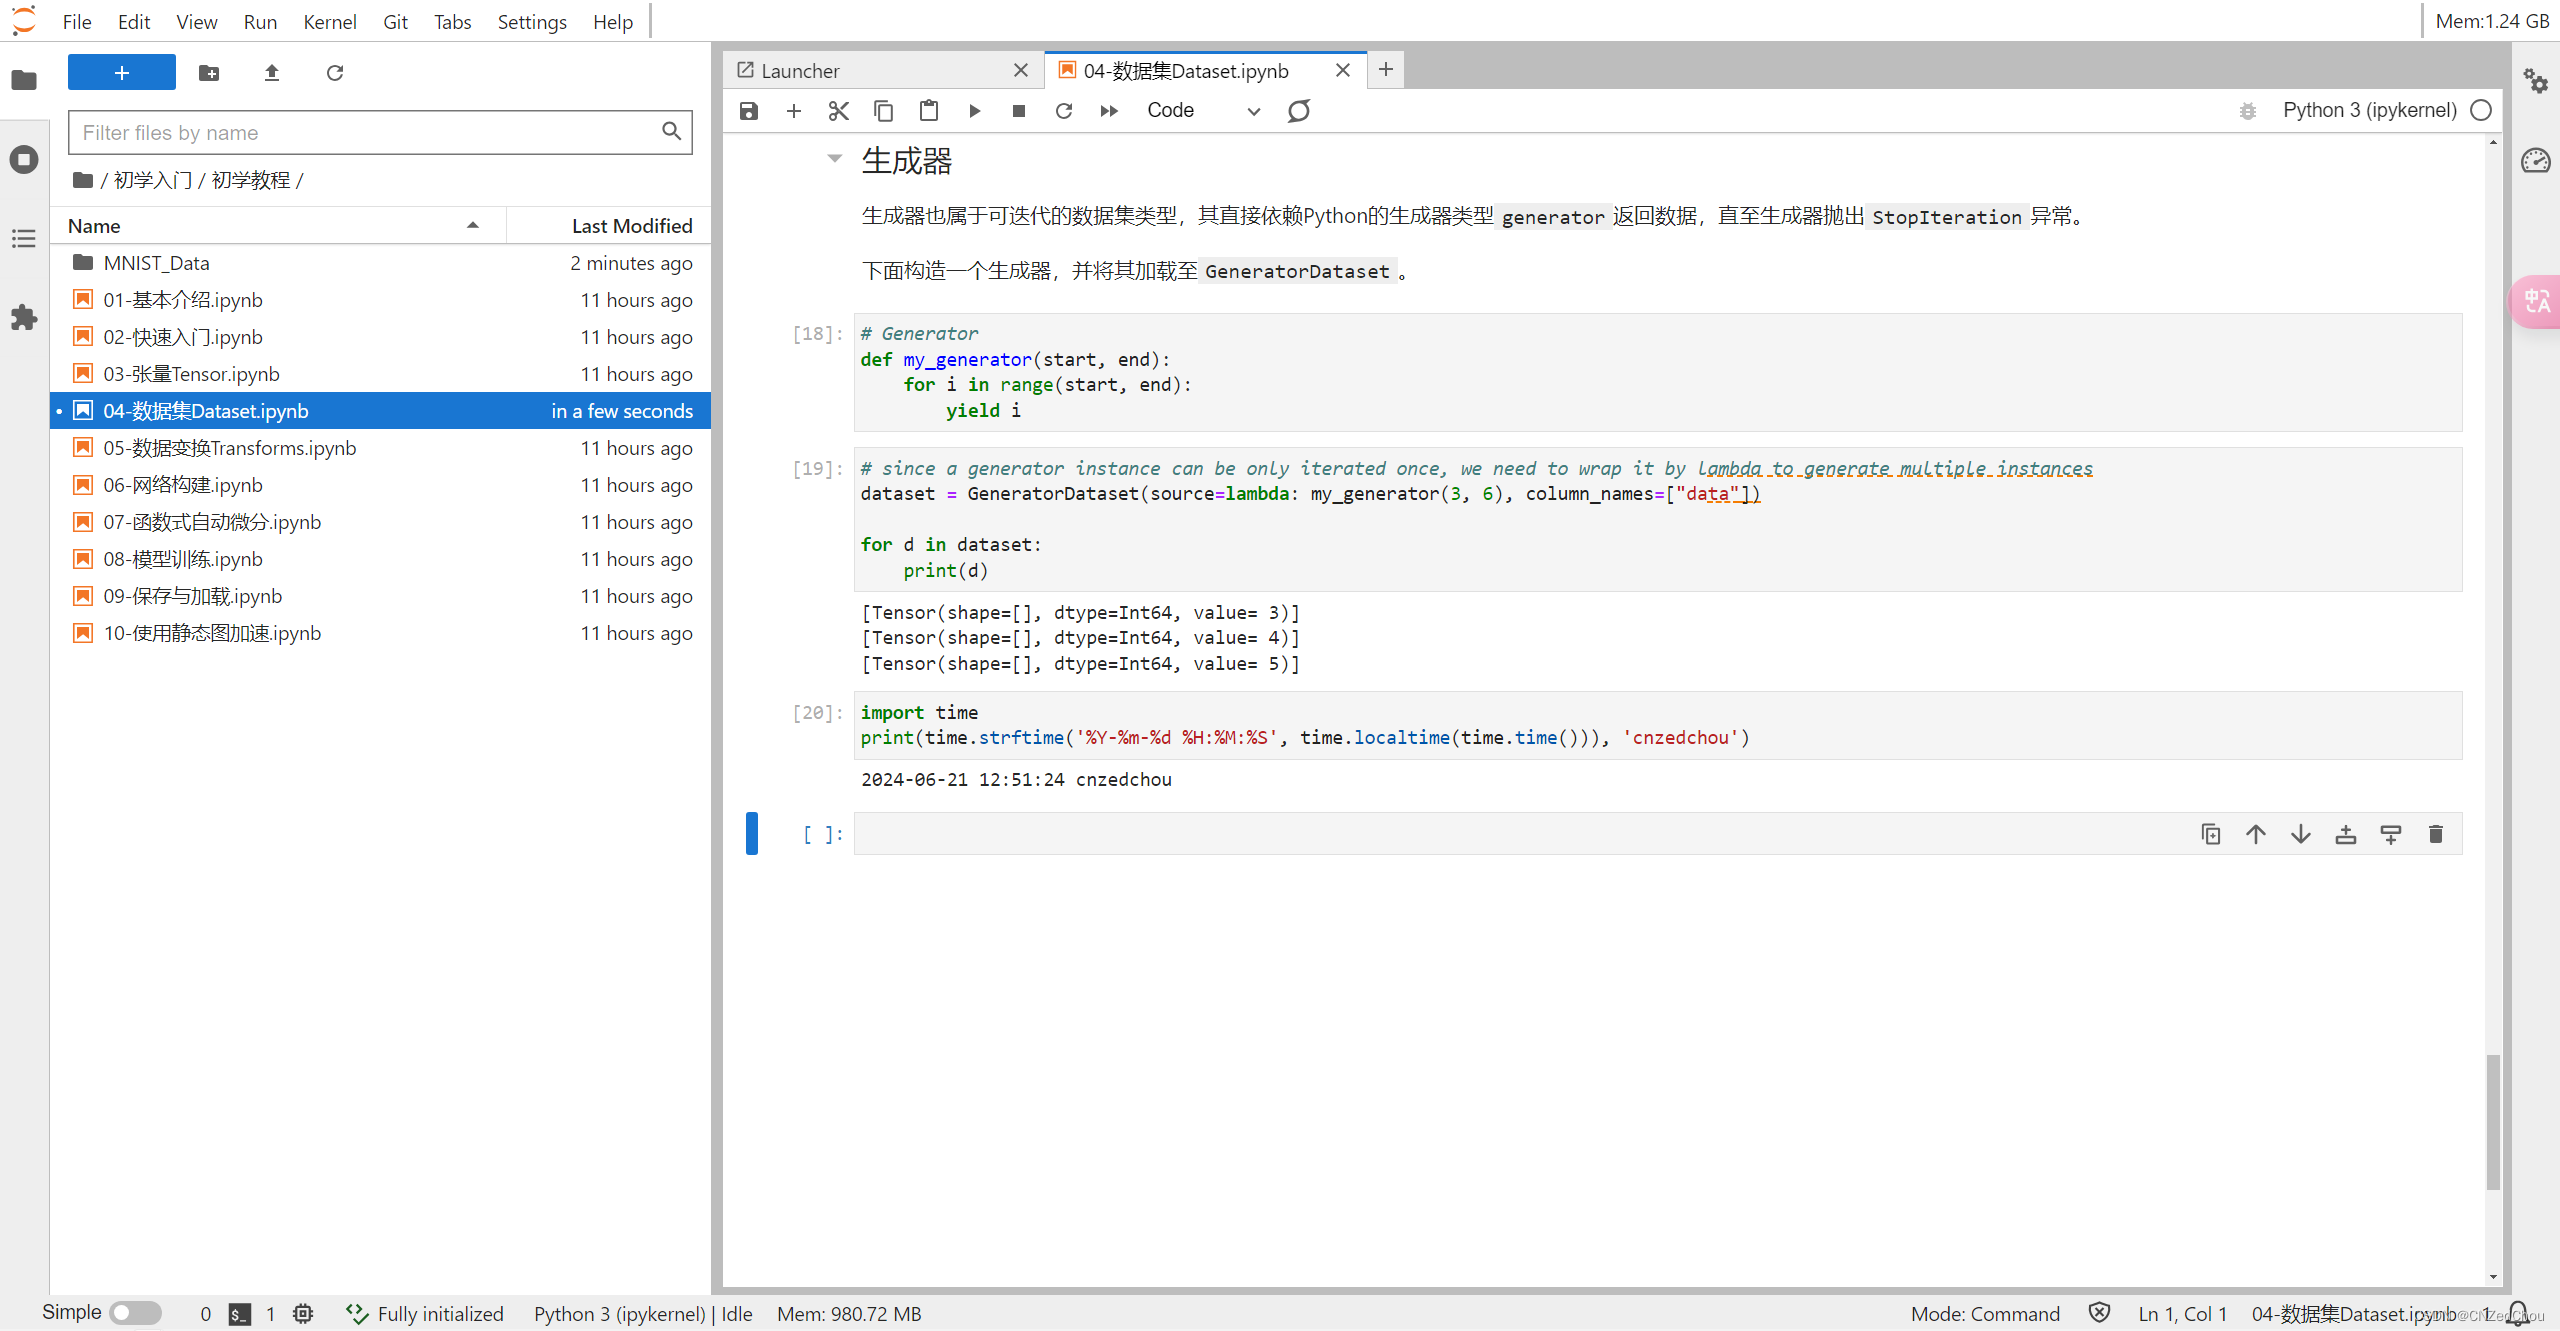Click the kernel status circle indicator
Screen dimensions: 2560x1331
pyautogui.click(x=2480, y=110)
